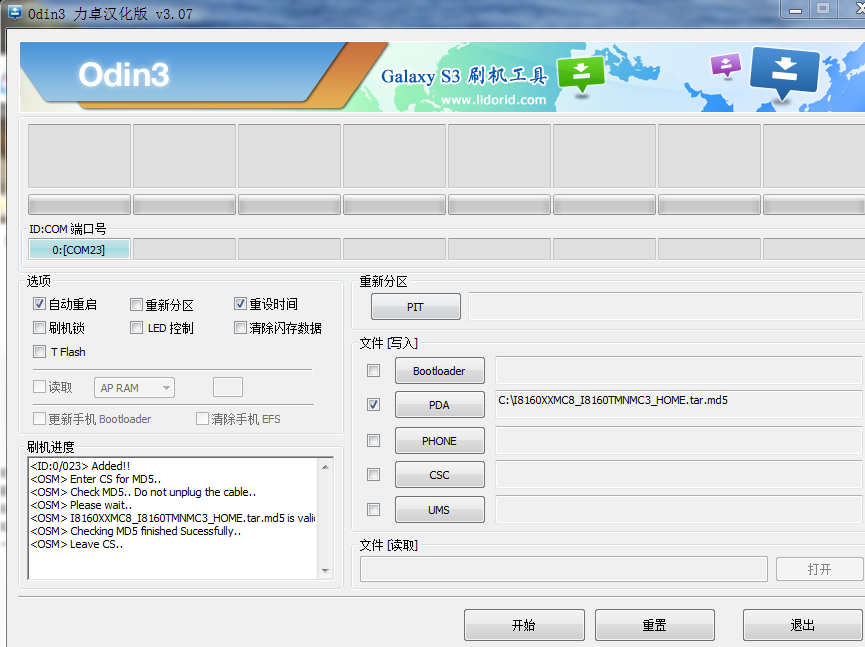Click the large blue download icon in the banner
The height and width of the screenshot is (647, 865).
784,74
